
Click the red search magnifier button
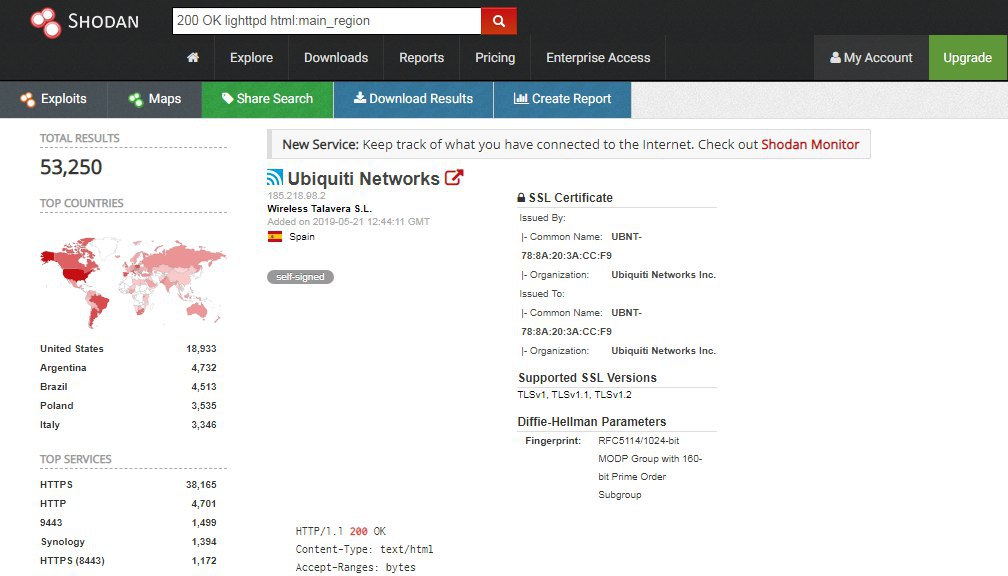click(x=499, y=21)
